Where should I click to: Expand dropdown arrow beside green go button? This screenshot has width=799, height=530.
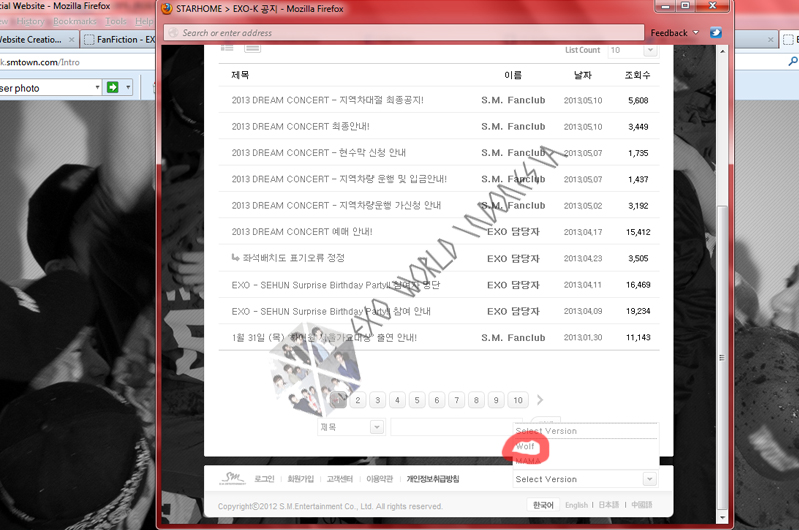128,88
